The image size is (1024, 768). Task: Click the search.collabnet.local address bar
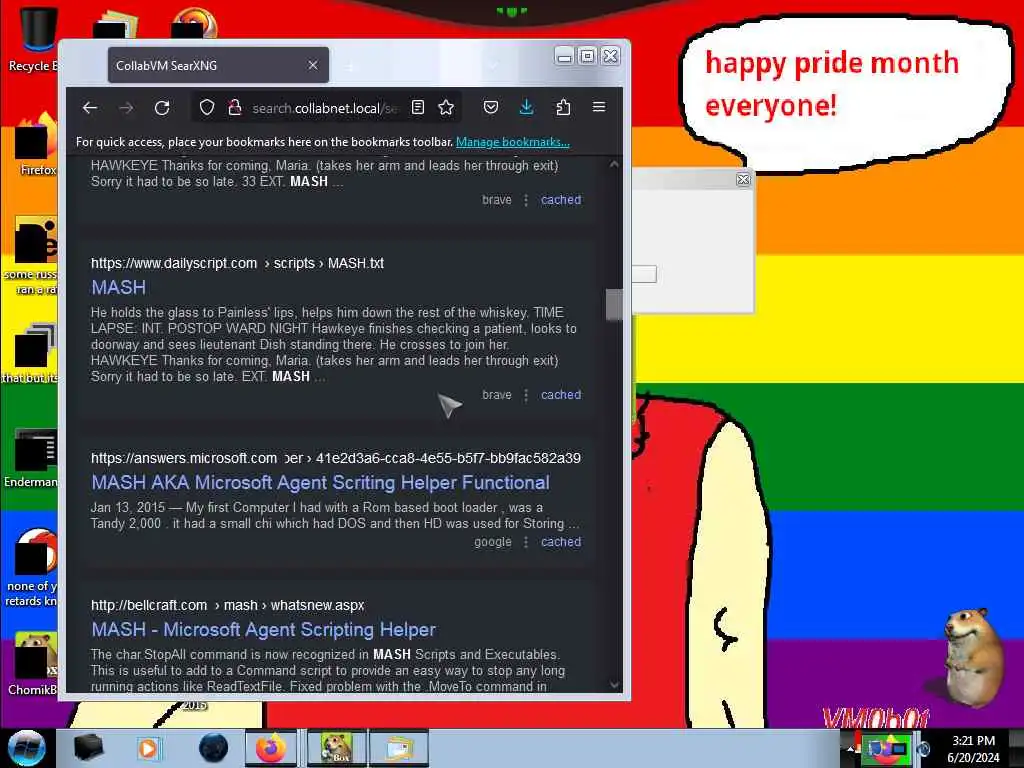point(325,108)
